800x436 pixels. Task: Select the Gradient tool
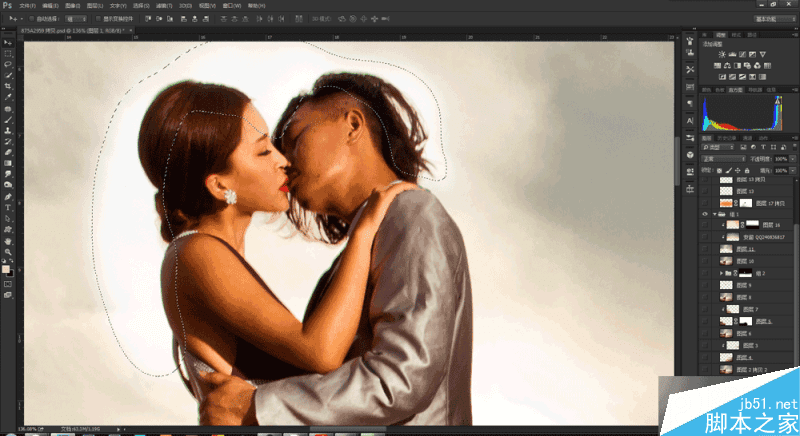[x=8, y=163]
